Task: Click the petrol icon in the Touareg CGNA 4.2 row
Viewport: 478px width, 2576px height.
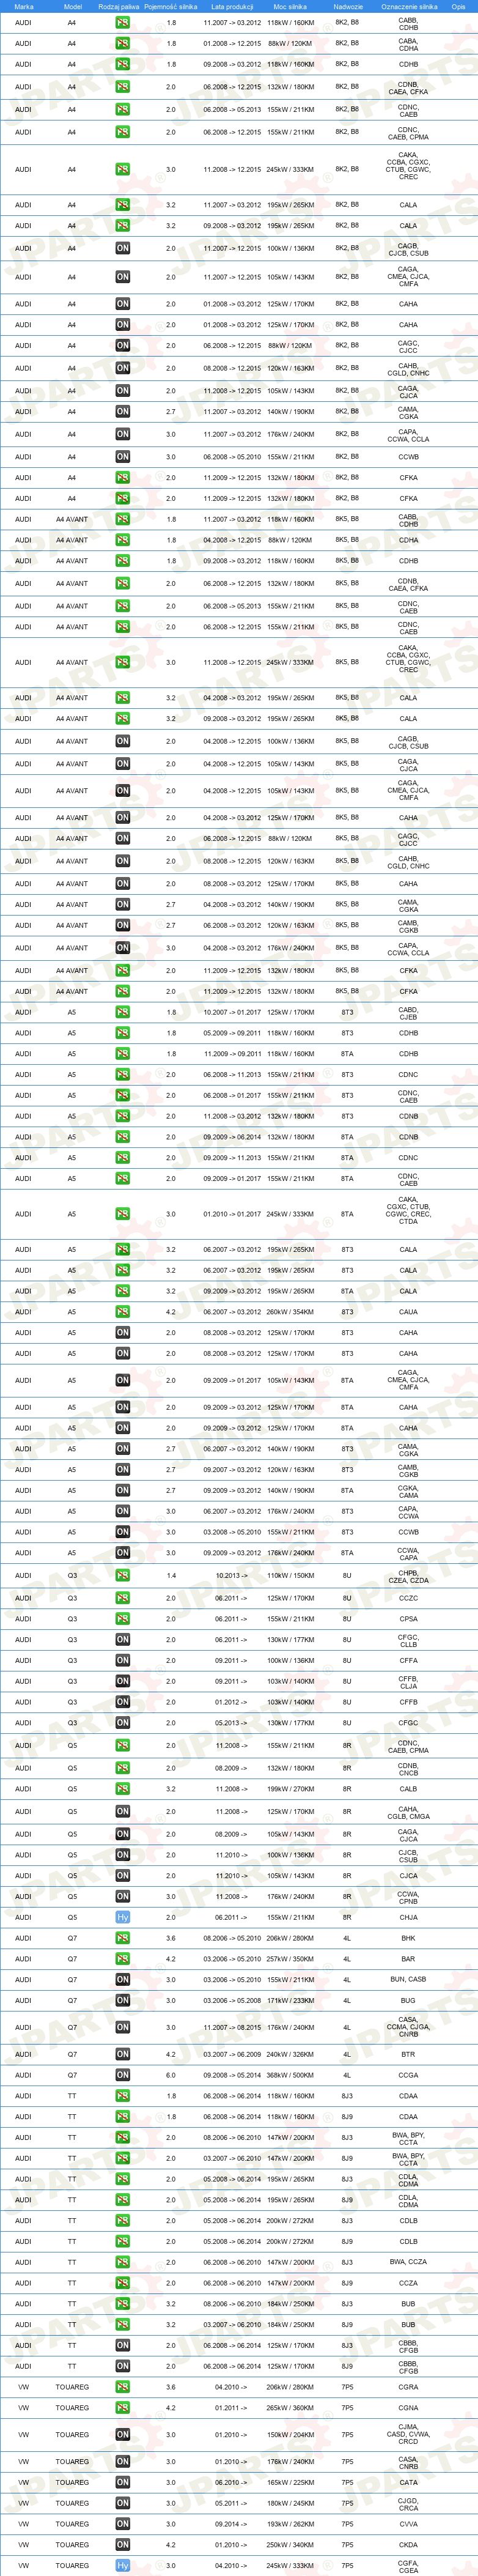Action: (122, 2408)
